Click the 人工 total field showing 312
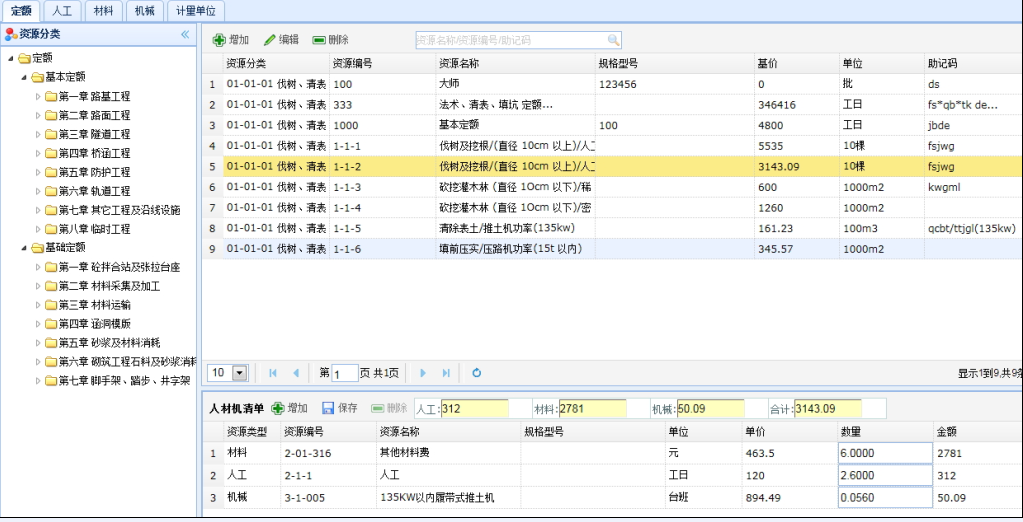Image resolution: width=1023 pixels, height=522 pixels. coord(474,409)
